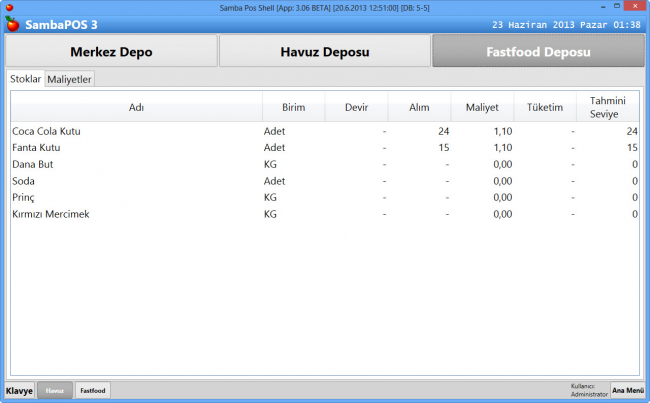This screenshot has height=403, width=650.
Task: Click the Adı column header
Action: (137, 107)
